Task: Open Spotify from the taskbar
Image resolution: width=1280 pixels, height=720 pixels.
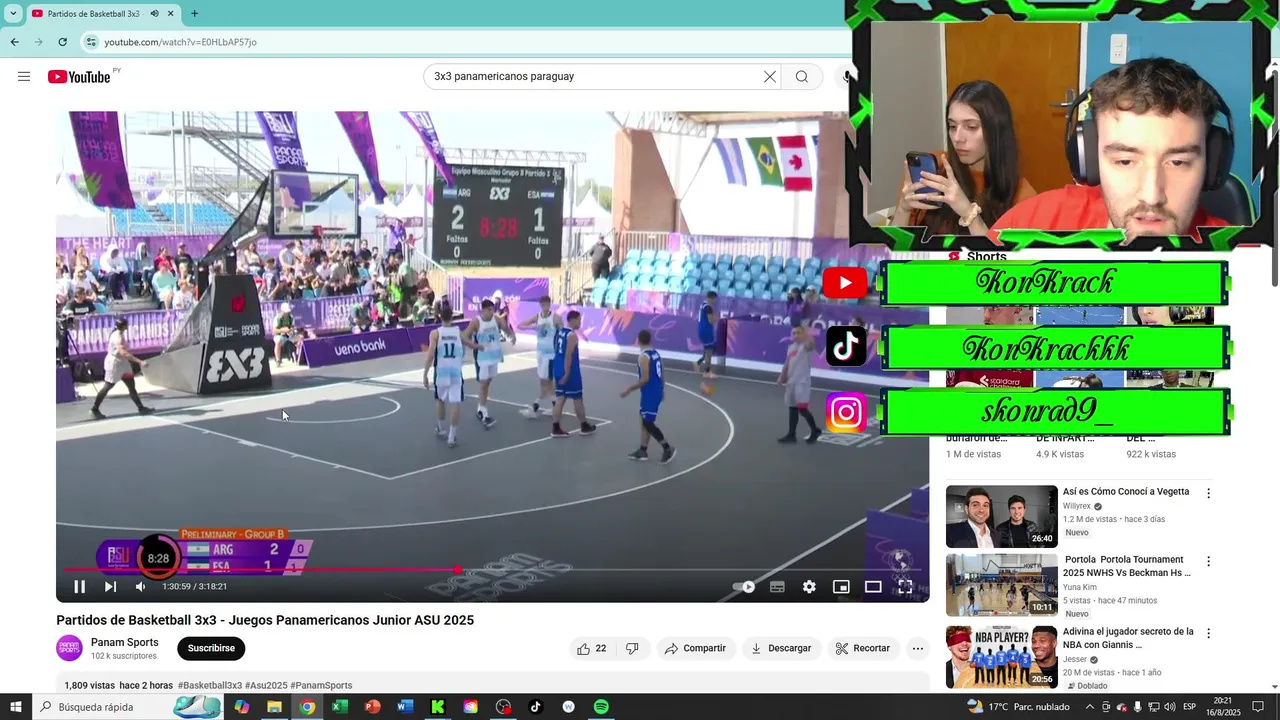Action: 601,707
